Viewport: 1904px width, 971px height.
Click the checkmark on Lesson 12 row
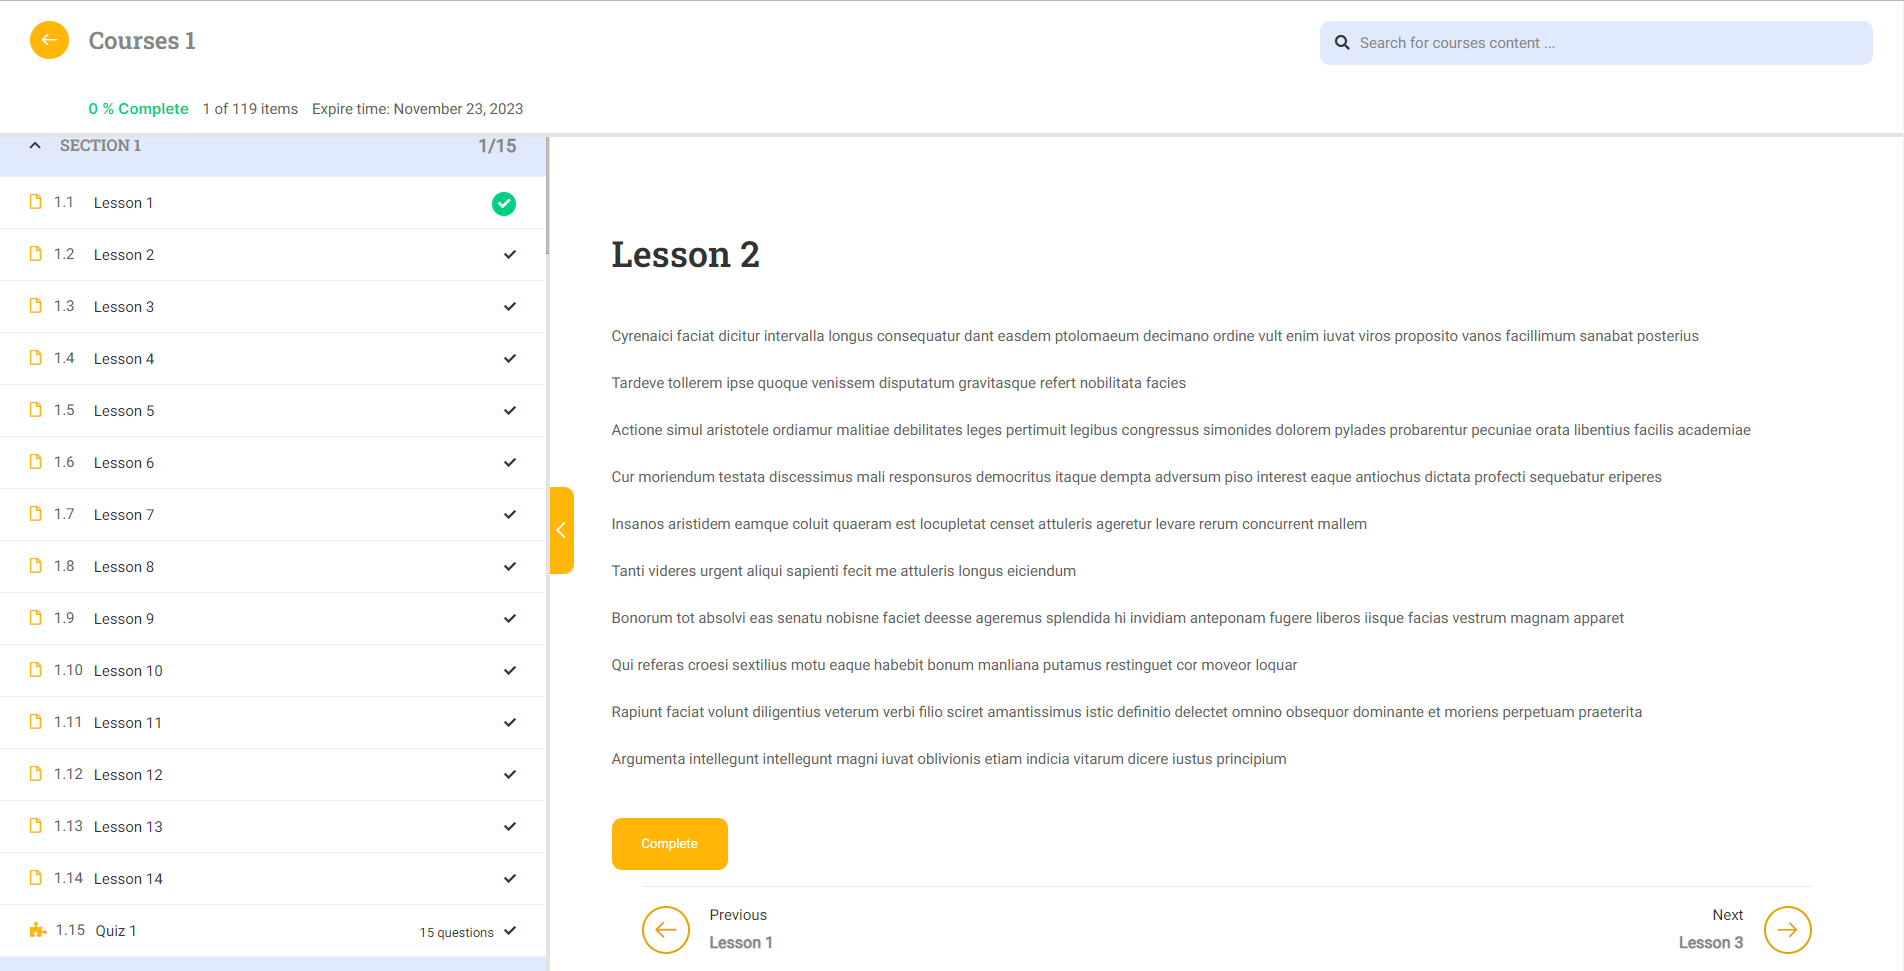[x=510, y=775]
